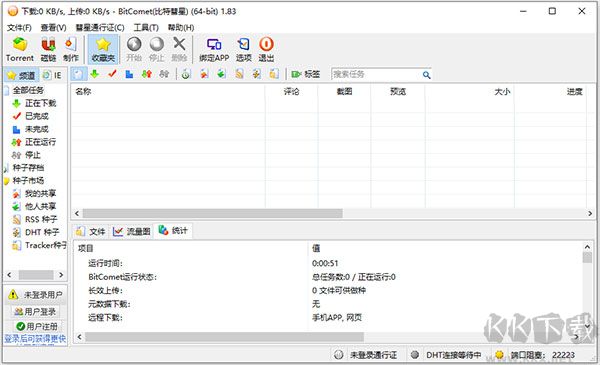Click the gray arrows stopped filter icon
This screenshot has width=600, height=365.
point(164,74)
